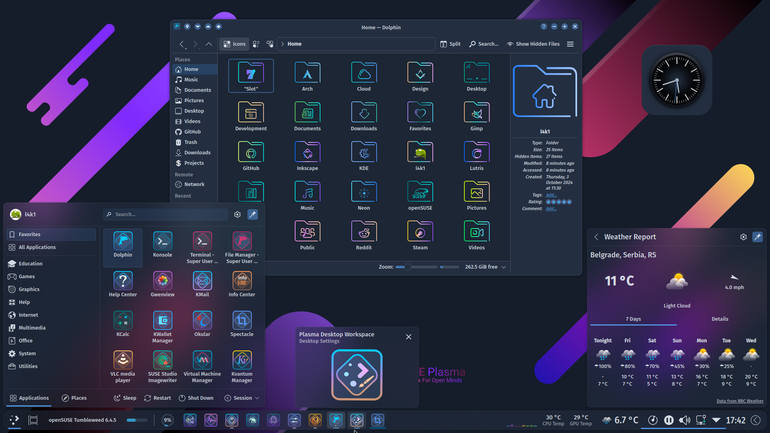
Task: Open the openSUSE folder
Action: coord(420,195)
